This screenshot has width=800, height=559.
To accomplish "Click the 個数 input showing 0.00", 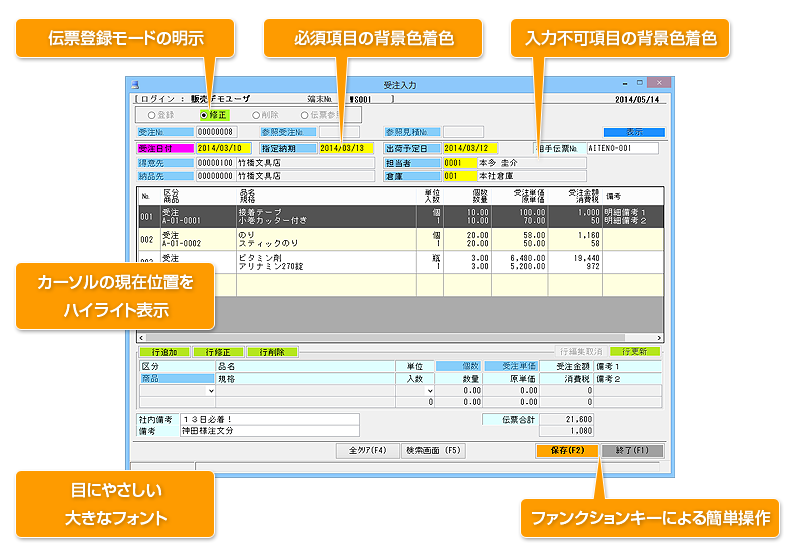I will point(459,391).
